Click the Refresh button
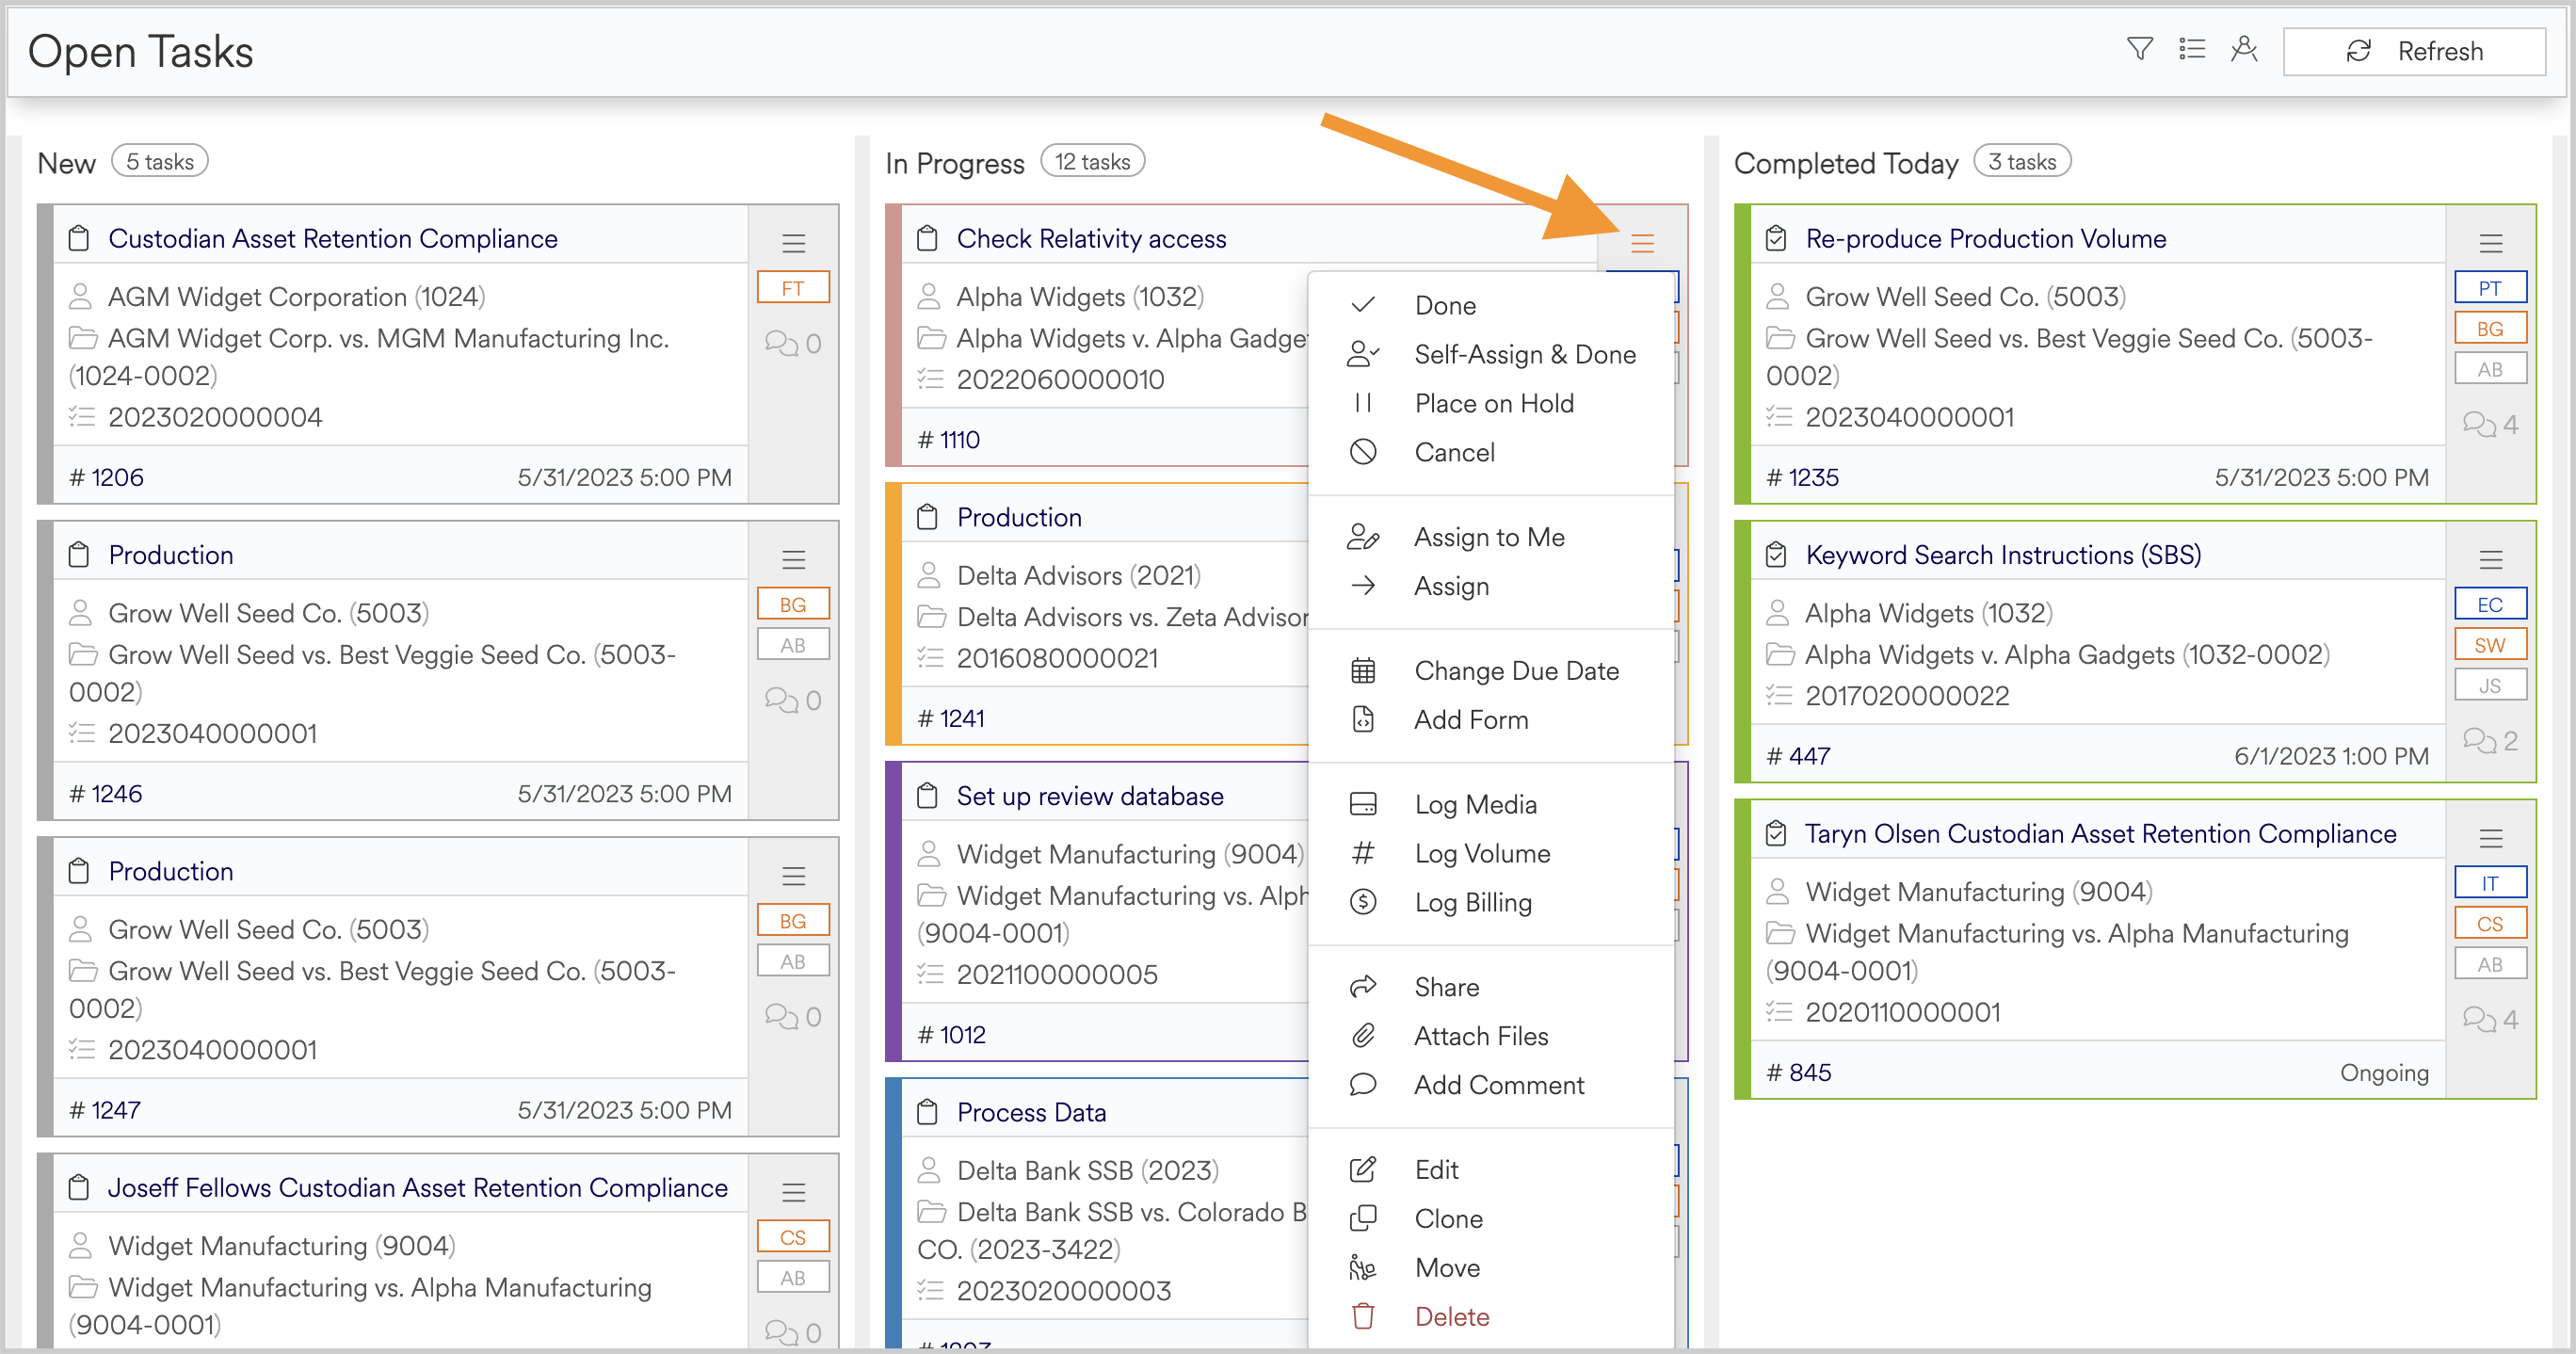 point(2414,51)
